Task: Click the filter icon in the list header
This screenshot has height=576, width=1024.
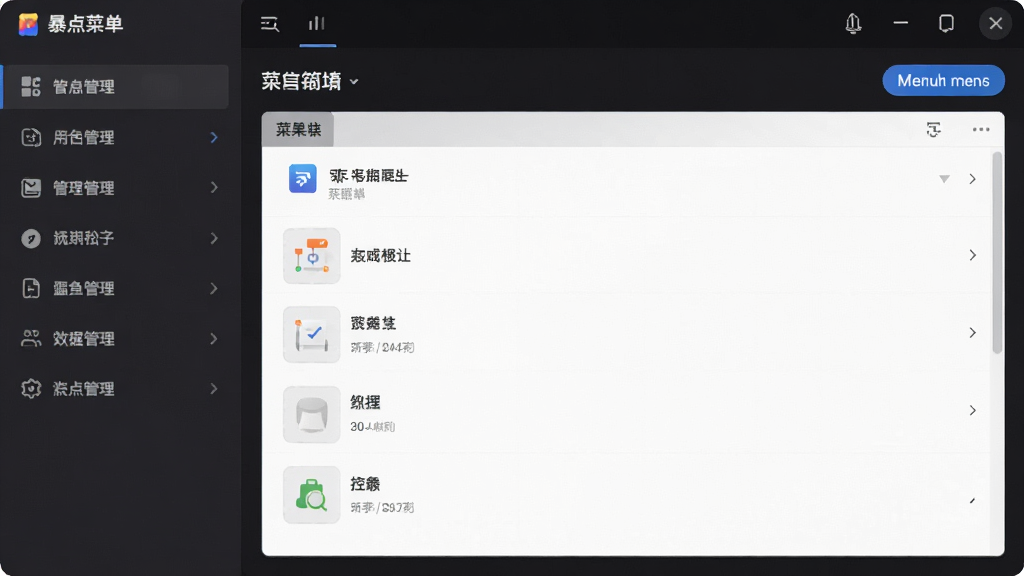Action: [934, 129]
